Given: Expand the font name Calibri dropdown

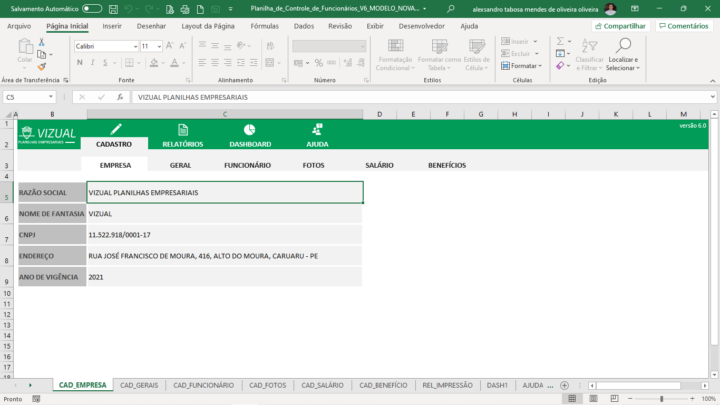Looking at the screenshot, I should click(x=135, y=46).
